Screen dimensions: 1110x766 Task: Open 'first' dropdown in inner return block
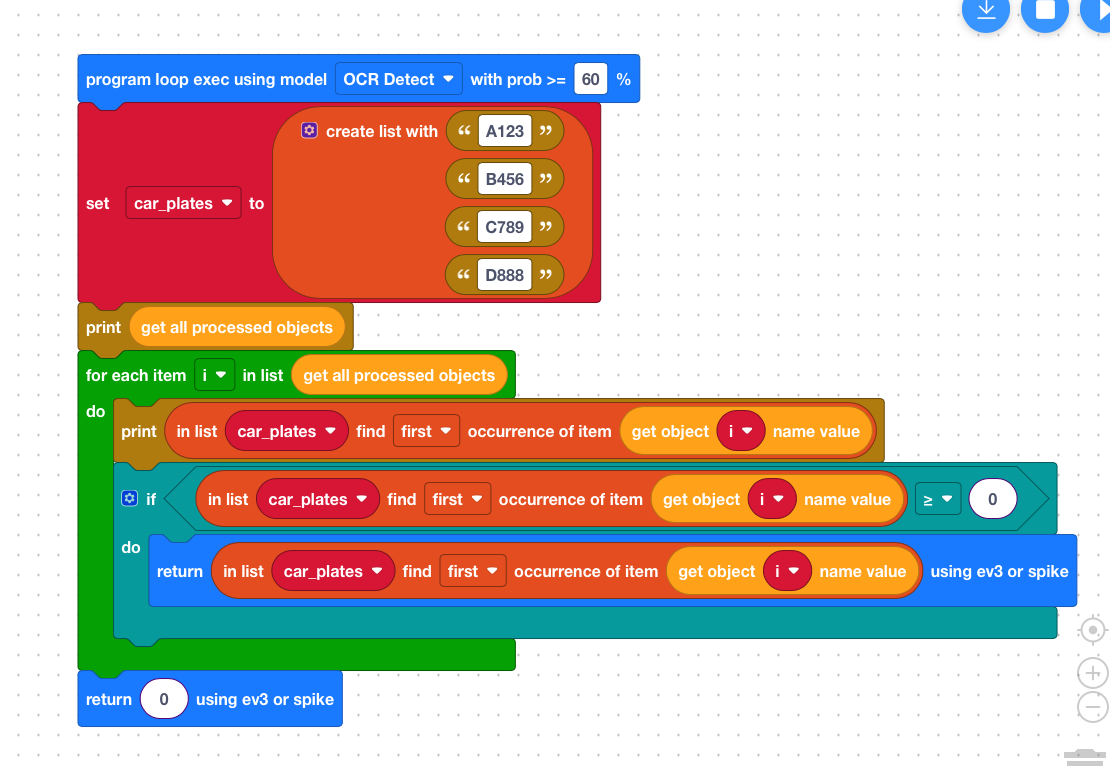(473, 571)
